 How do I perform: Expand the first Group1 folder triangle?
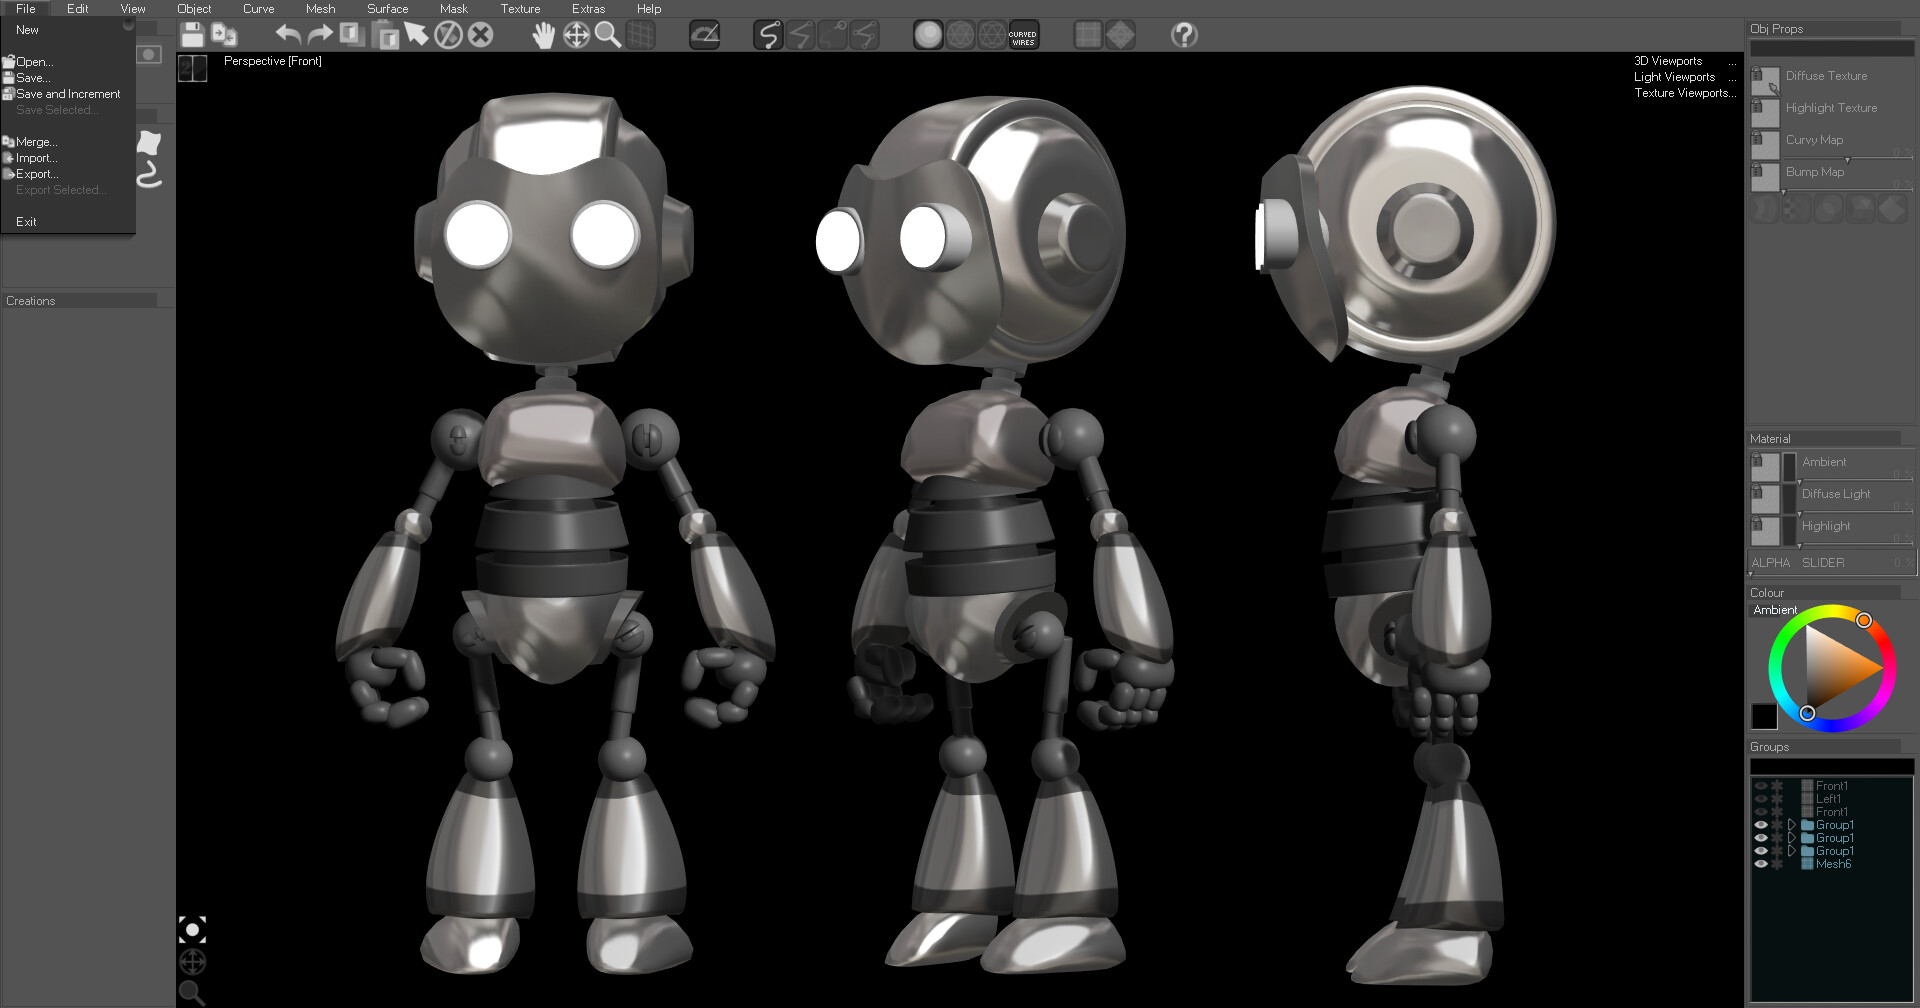pos(1791,825)
